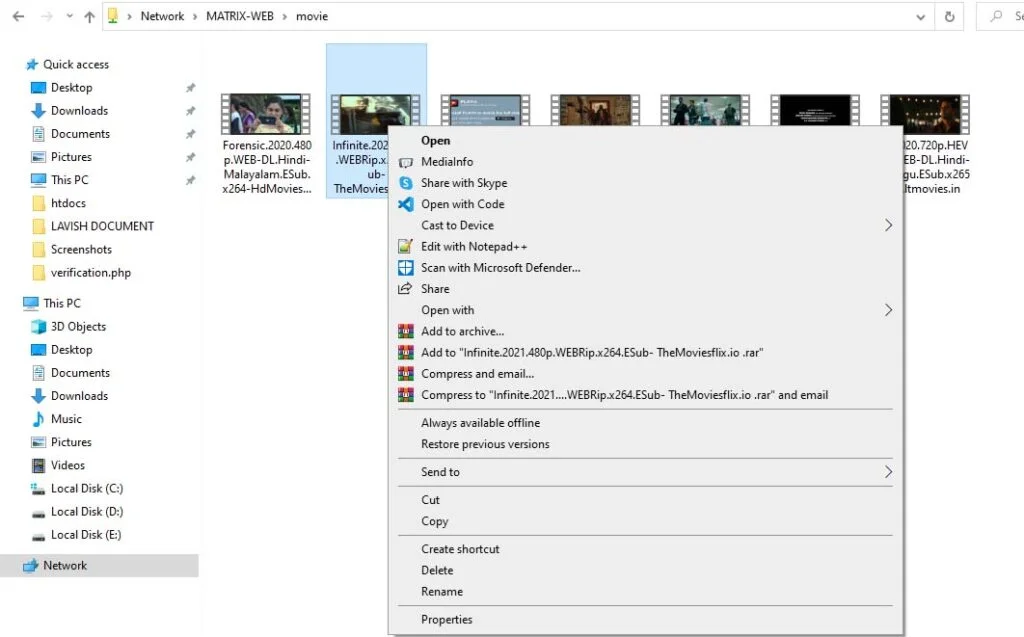Choose Open from the context menu

(436, 140)
